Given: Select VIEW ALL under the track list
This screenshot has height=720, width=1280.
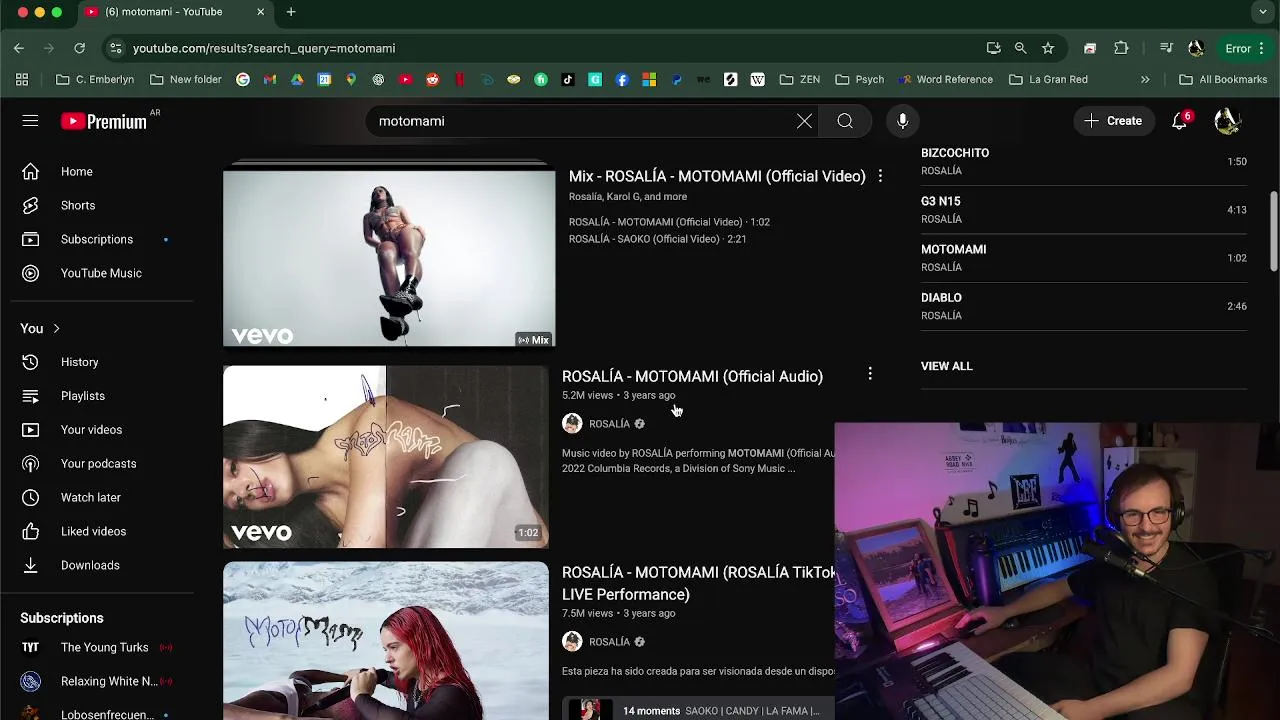Looking at the screenshot, I should tap(946, 366).
